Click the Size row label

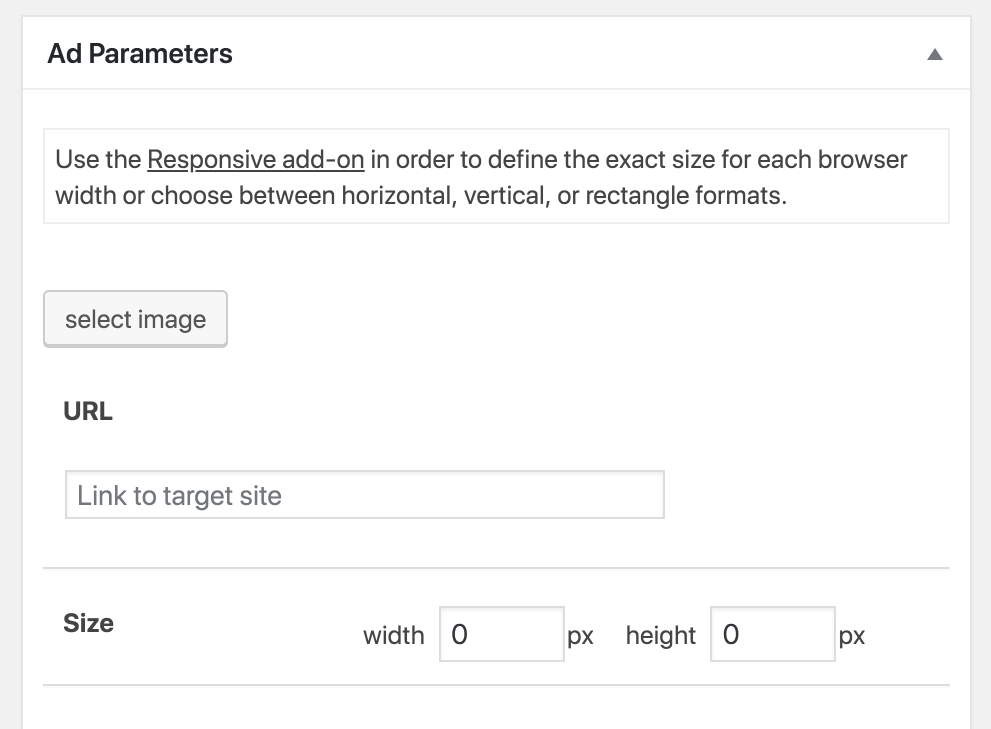click(88, 623)
